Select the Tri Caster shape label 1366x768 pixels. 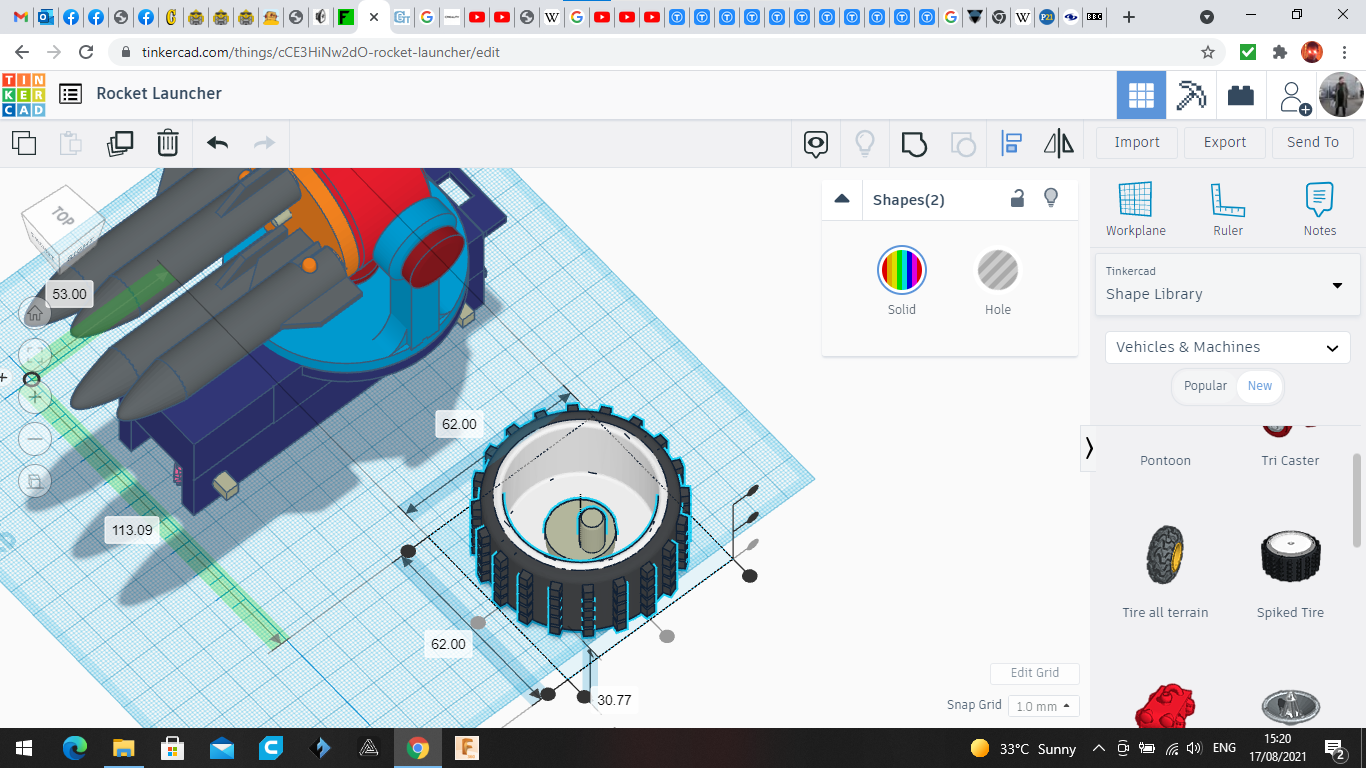1290,461
